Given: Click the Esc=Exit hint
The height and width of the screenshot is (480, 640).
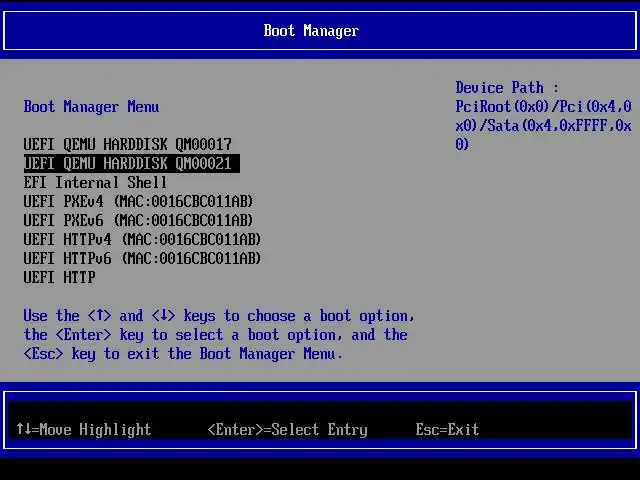Looking at the screenshot, I should click(447, 429).
